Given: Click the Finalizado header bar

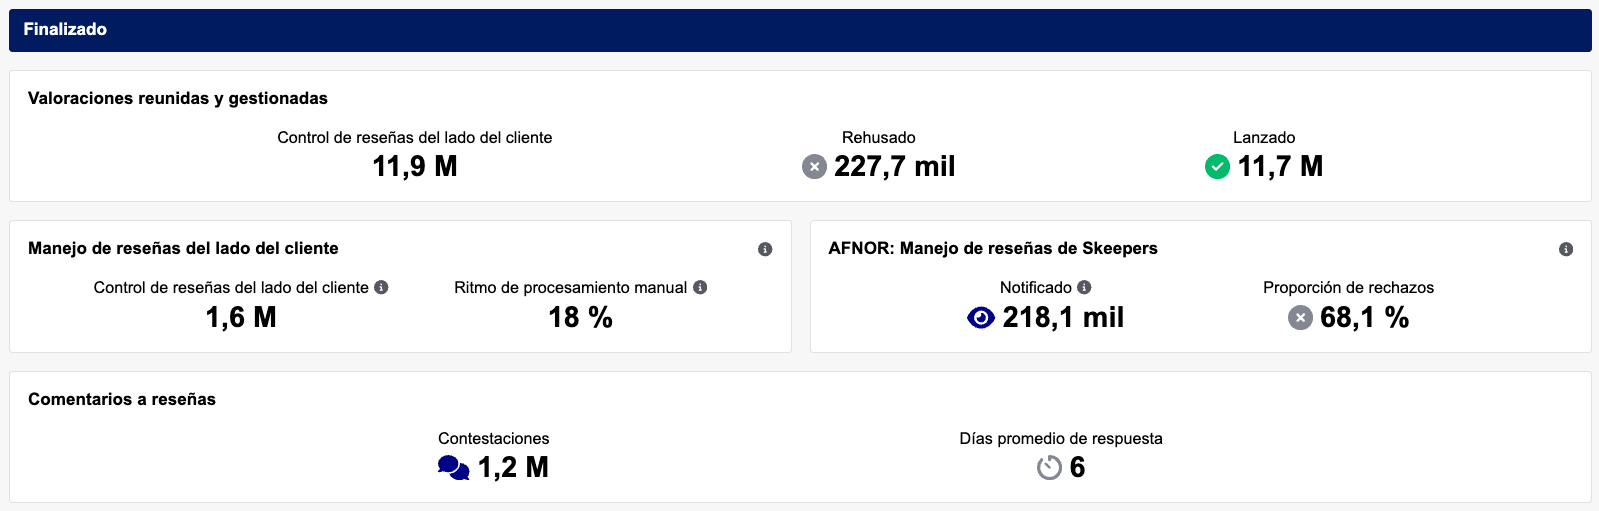Looking at the screenshot, I should tap(800, 30).
